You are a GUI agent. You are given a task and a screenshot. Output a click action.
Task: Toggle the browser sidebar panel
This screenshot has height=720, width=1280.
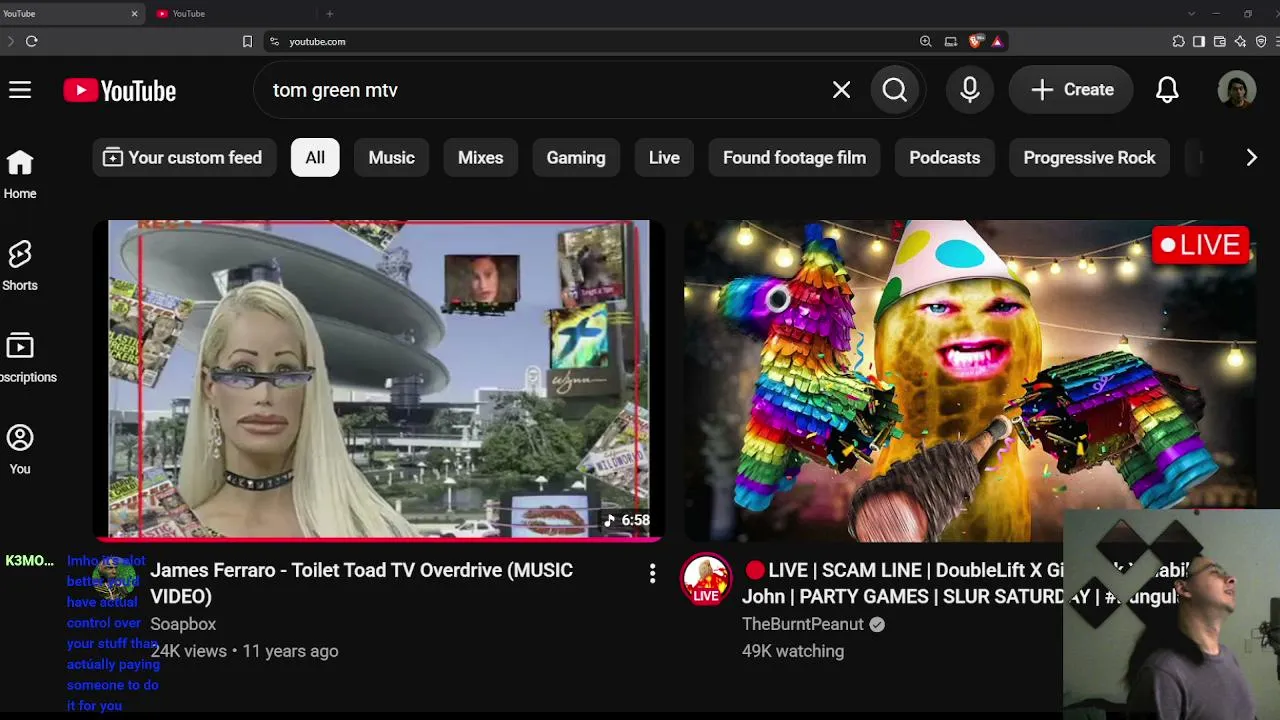pos(1199,41)
